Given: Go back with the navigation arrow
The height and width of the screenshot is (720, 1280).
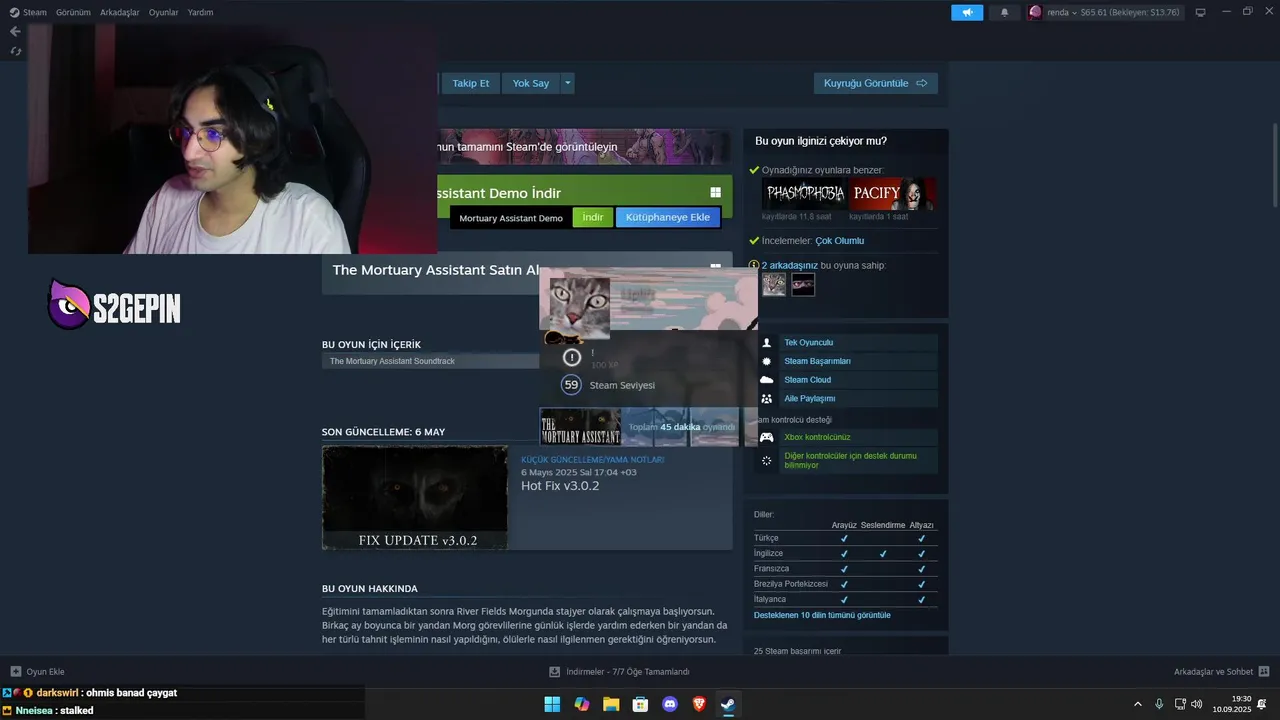Looking at the screenshot, I should (x=15, y=31).
